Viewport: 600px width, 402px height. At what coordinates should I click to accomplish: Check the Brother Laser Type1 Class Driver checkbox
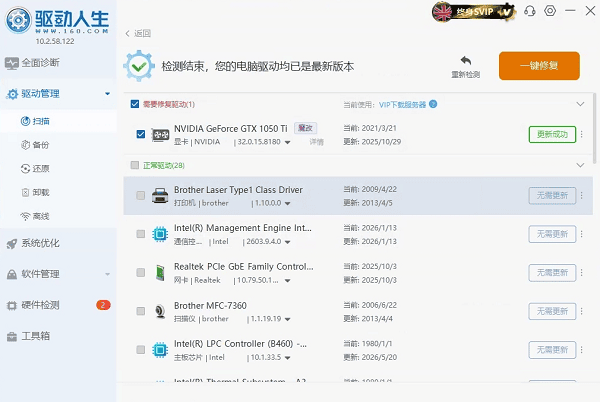pos(141,195)
